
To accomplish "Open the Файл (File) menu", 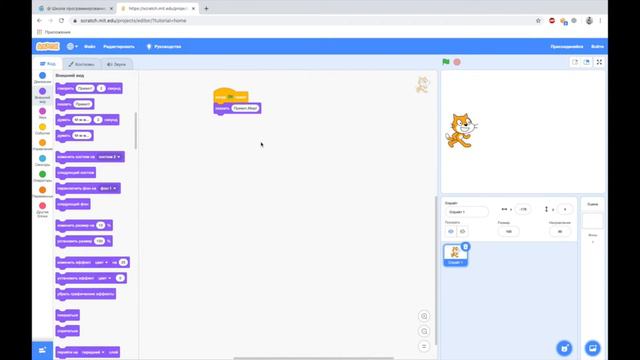I will tap(90, 47).
